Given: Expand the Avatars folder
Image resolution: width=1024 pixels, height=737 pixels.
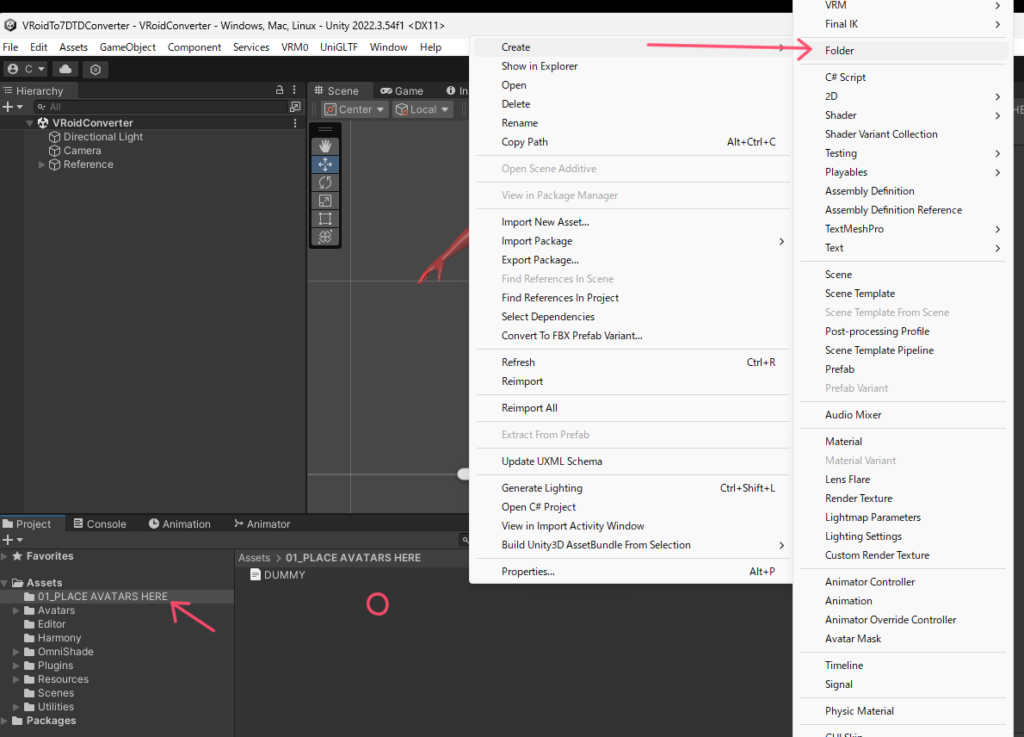Looking at the screenshot, I should [16, 611].
